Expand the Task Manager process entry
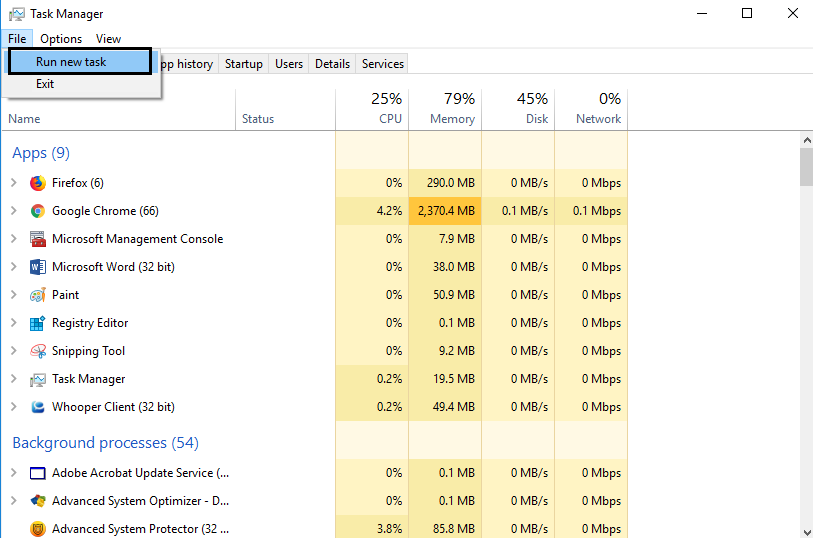 coord(14,378)
